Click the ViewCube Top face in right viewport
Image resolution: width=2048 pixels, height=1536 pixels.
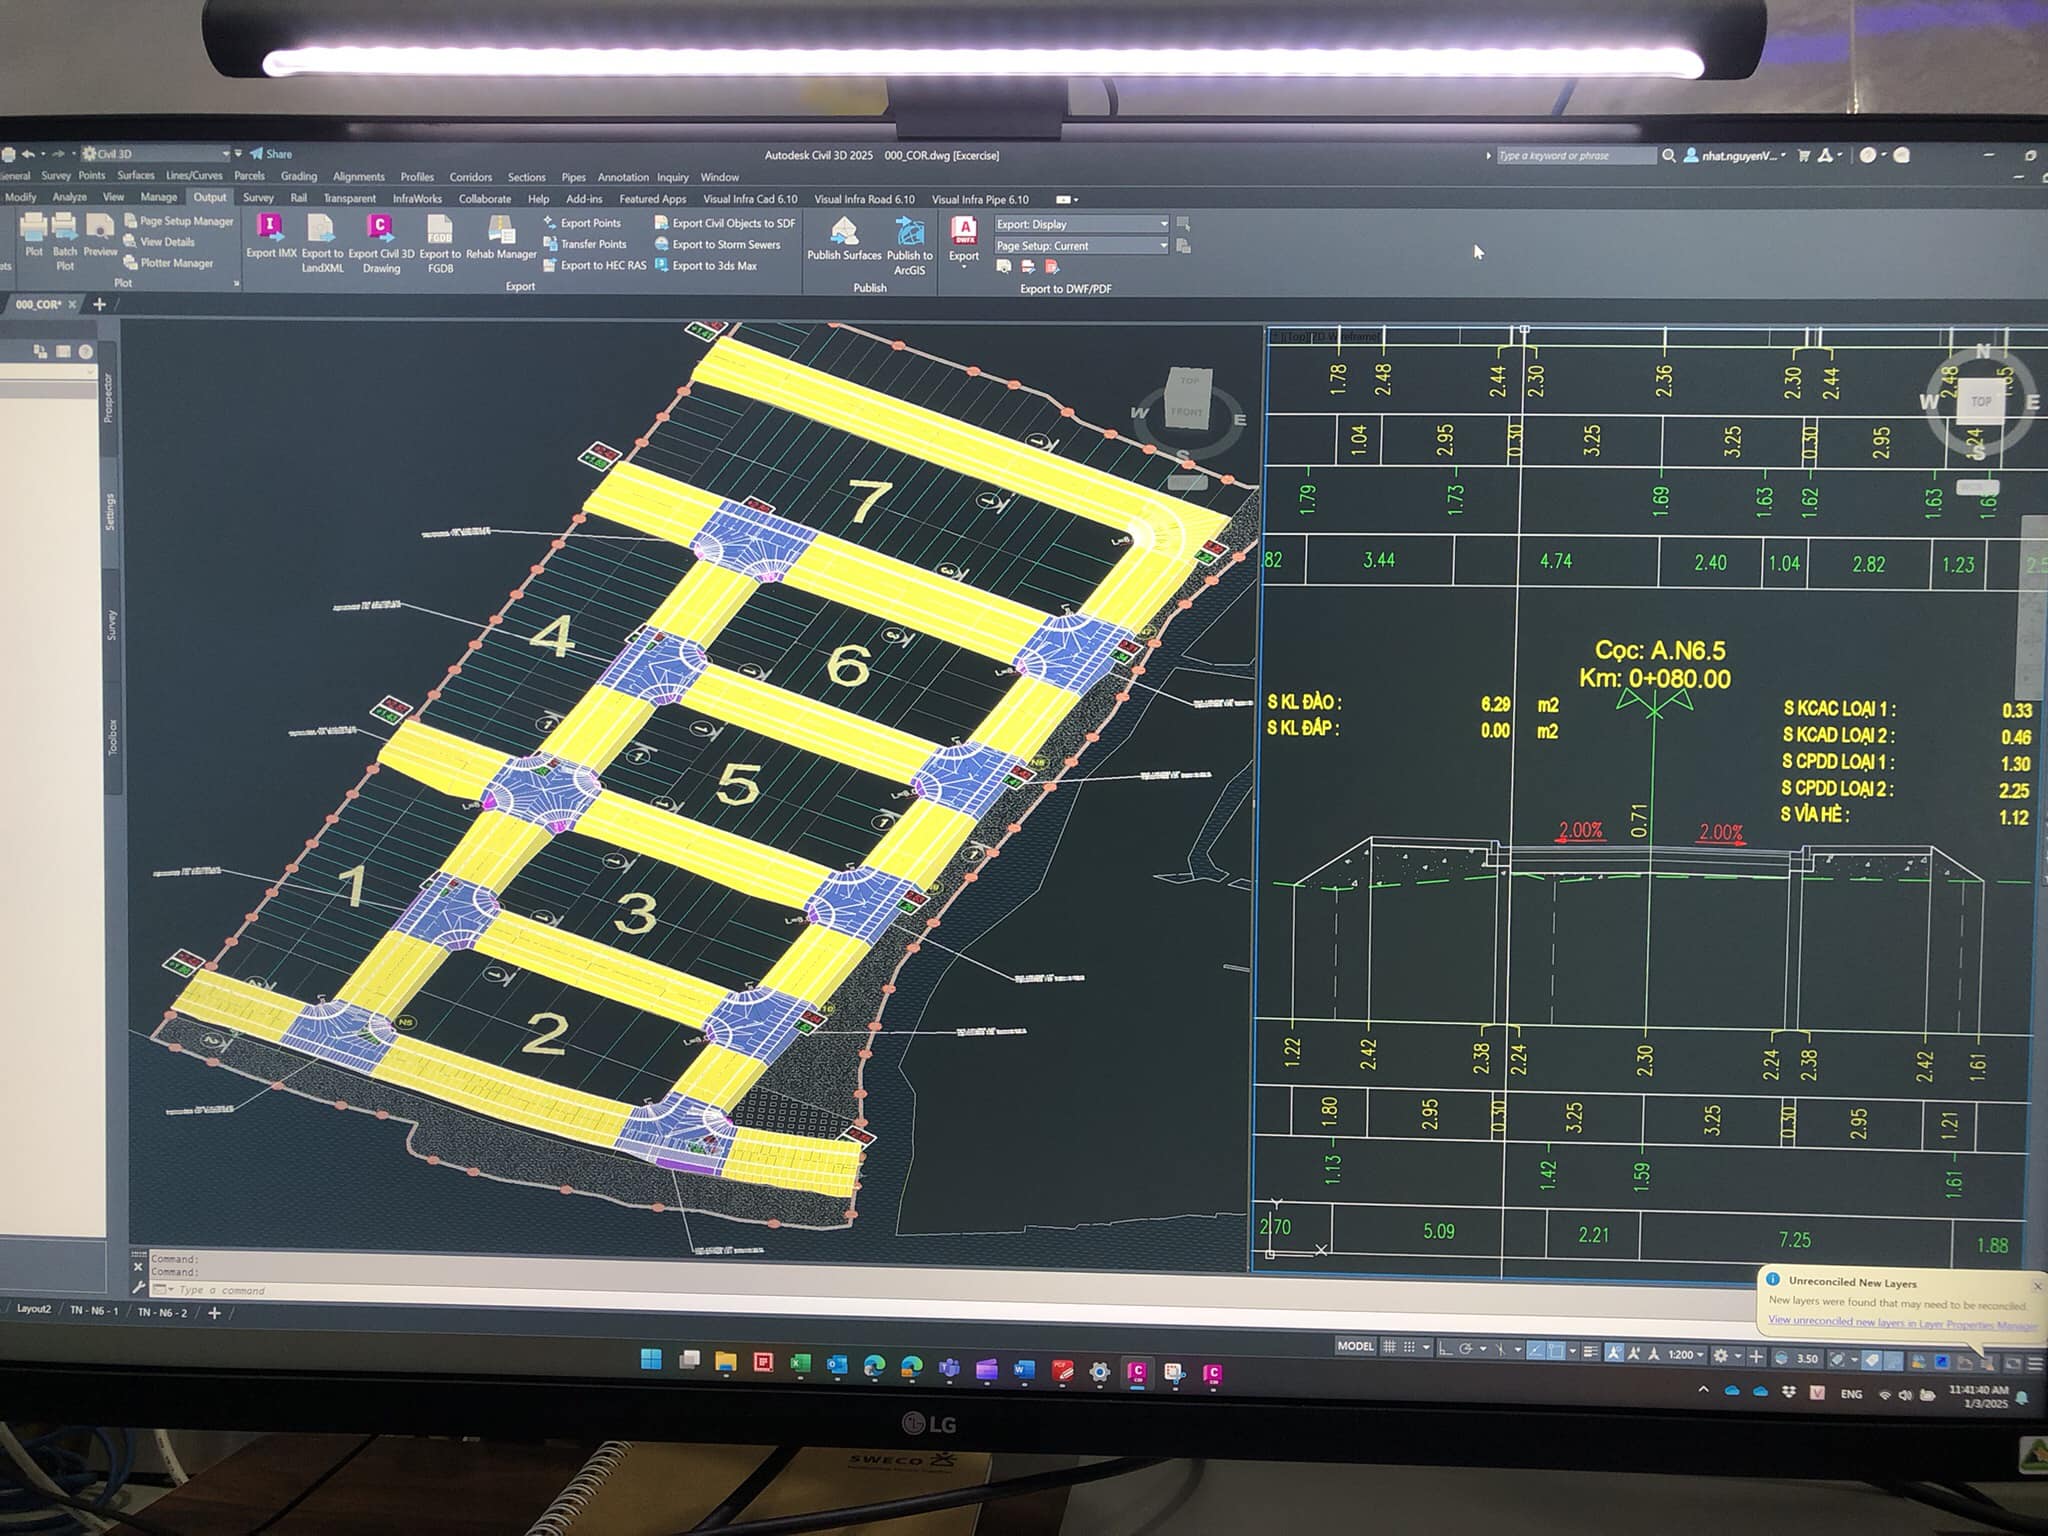(x=1981, y=401)
